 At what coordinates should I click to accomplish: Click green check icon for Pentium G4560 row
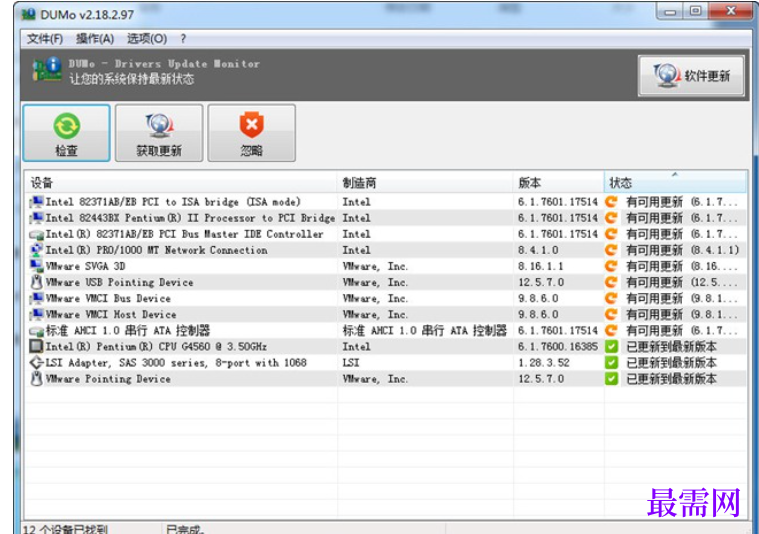(611, 347)
